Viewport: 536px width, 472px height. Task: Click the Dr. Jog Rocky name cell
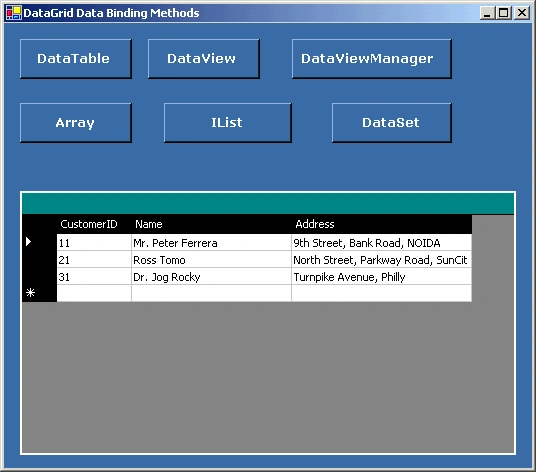pos(211,277)
